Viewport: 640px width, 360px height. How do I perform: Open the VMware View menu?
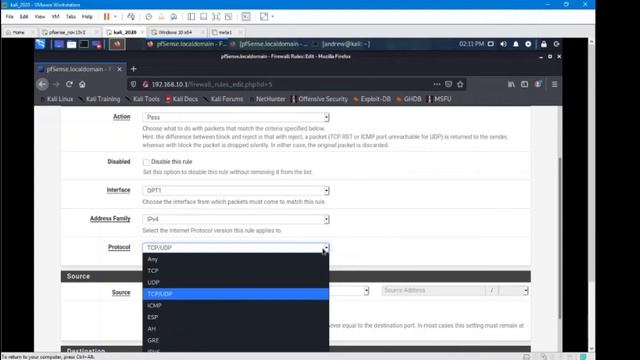click(x=40, y=17)
